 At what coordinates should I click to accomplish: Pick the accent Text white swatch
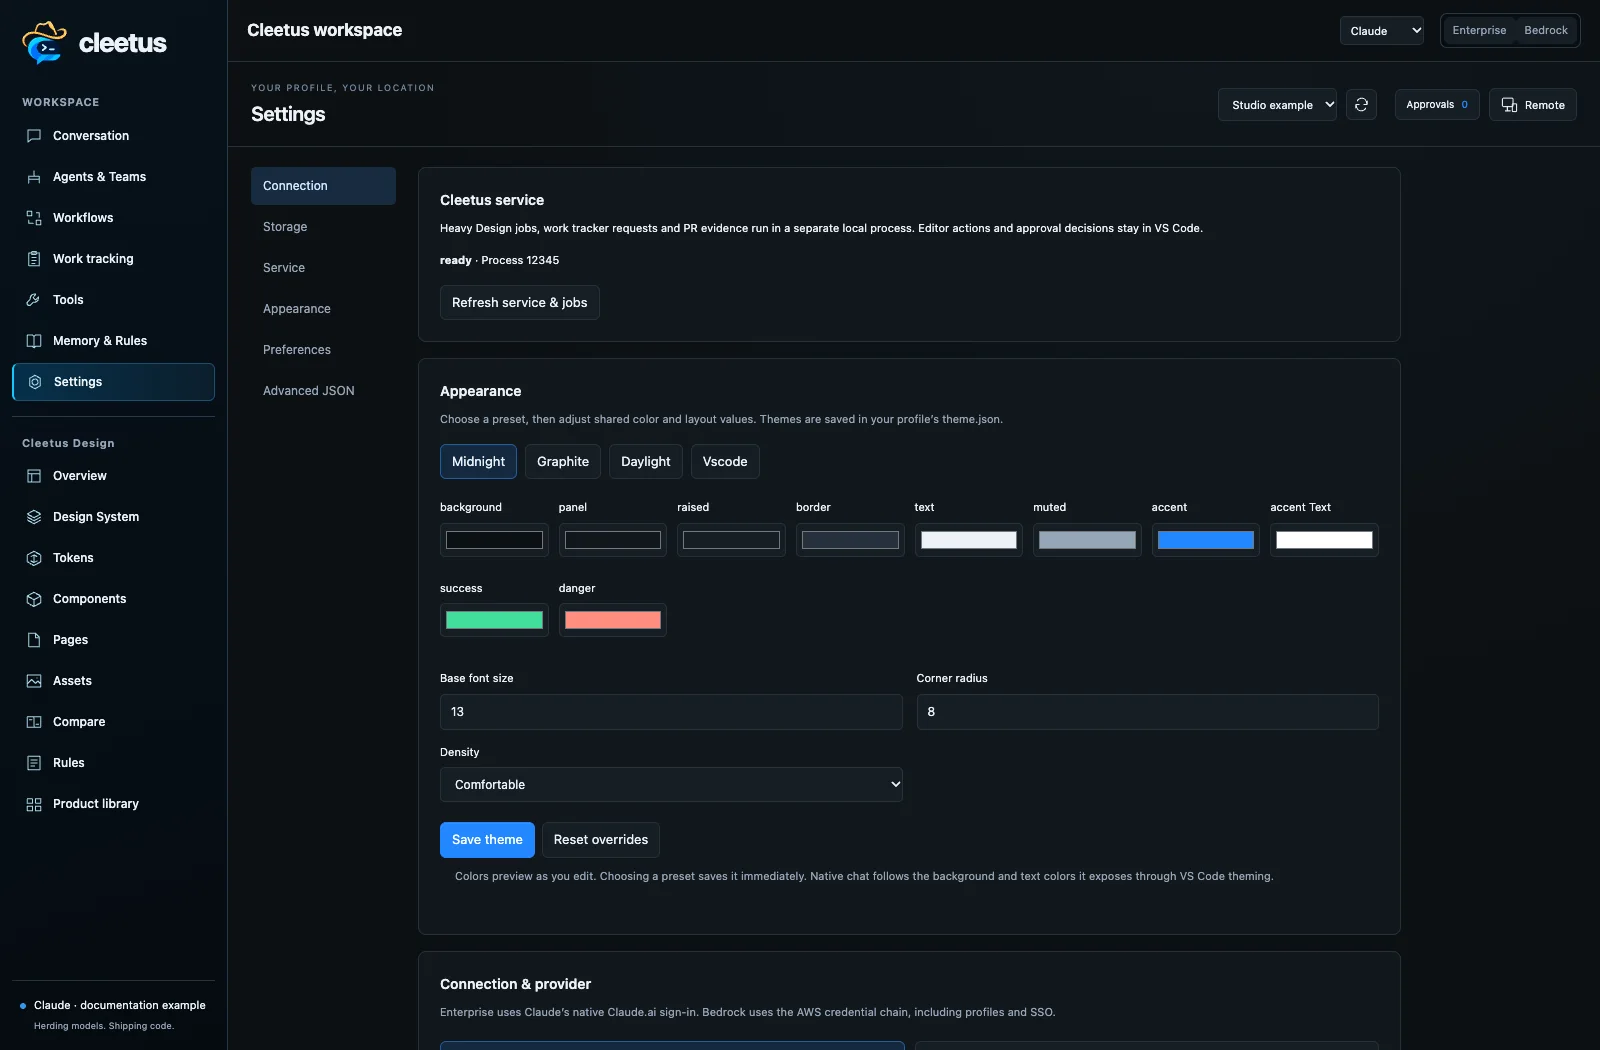click(1324, 540)
